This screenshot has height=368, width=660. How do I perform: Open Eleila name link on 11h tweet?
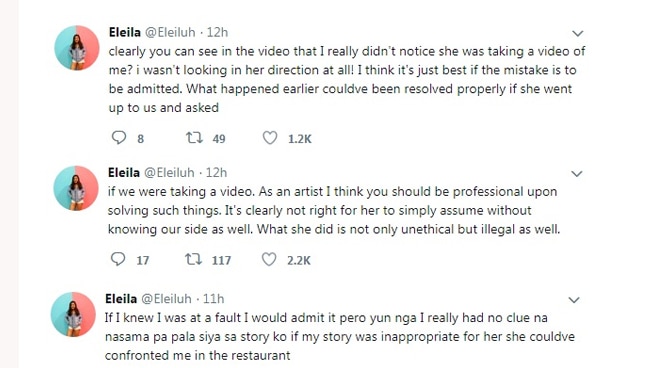[x=121, y=299]
